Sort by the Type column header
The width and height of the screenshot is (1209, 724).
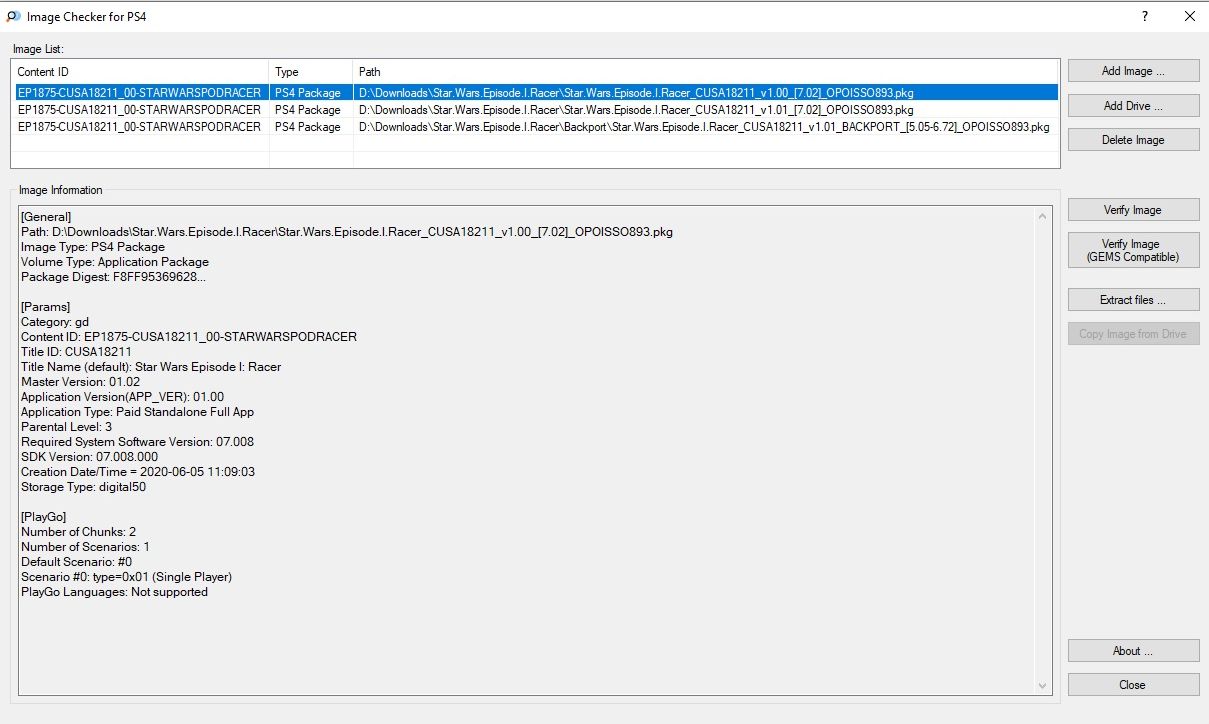click(x=311, y=72)
